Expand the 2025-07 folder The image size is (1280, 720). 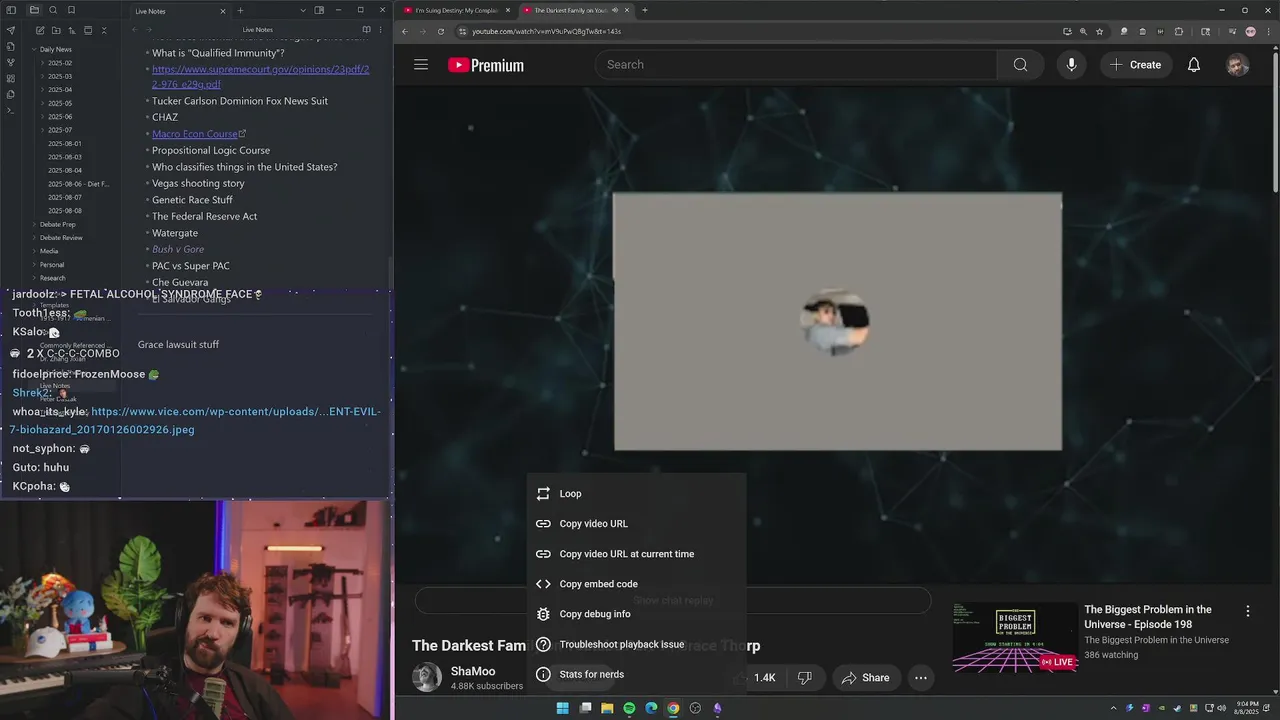tap(59, 130)
